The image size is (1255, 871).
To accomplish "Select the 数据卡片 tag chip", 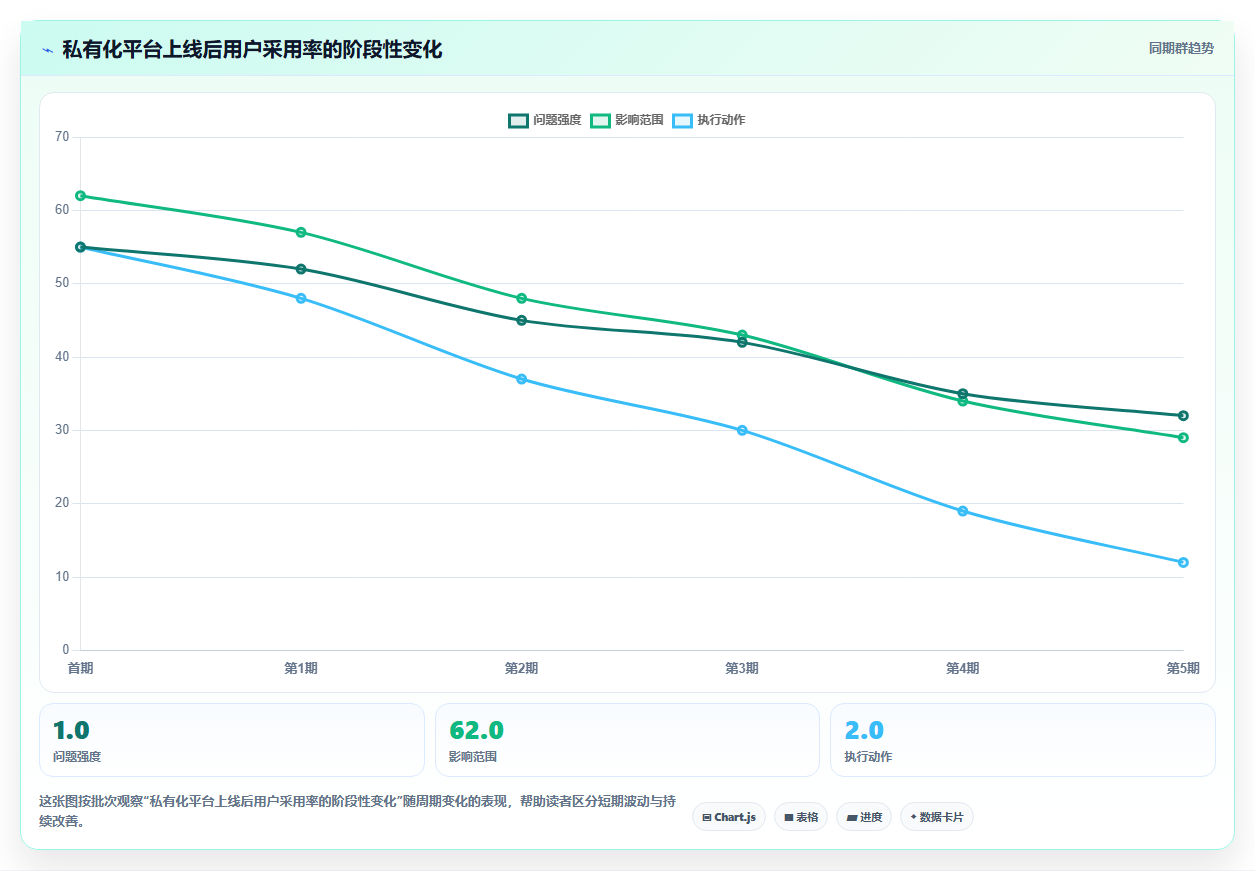I will [937, 817].
